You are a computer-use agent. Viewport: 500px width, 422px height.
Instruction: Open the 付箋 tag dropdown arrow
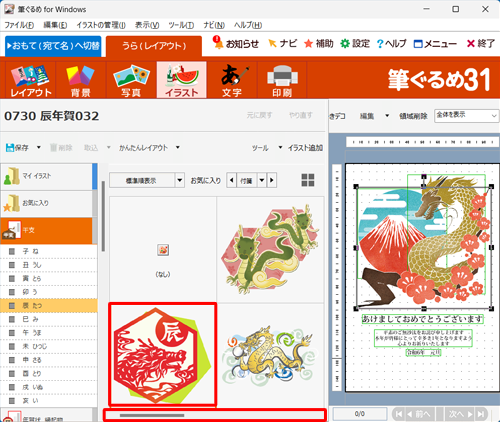(262, 180)
